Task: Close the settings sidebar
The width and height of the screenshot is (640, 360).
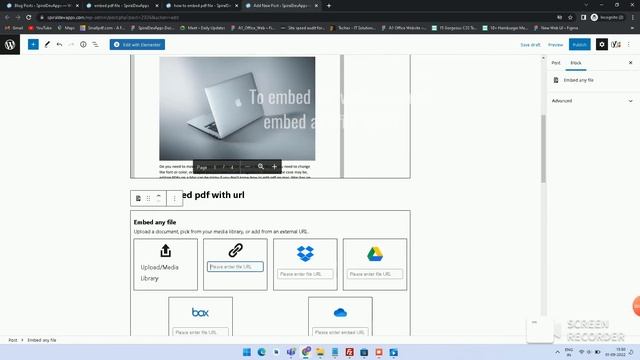Action: coord(631,63)
